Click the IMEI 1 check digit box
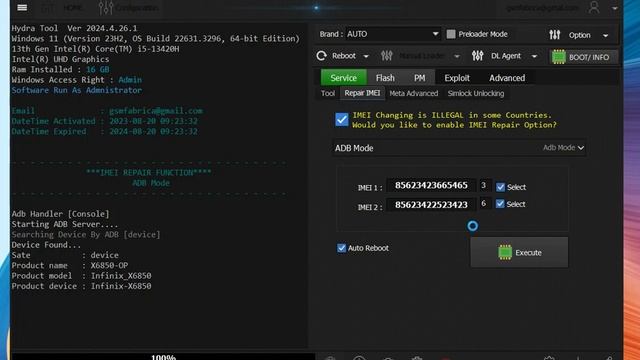 pyautogui.click(x=484, y=185)
